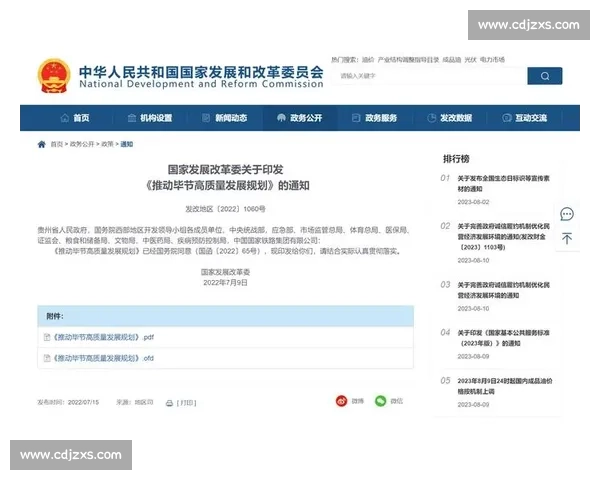Click the search magnifier button
This screenshot has width=600, height=480.
tap(545, 76)
